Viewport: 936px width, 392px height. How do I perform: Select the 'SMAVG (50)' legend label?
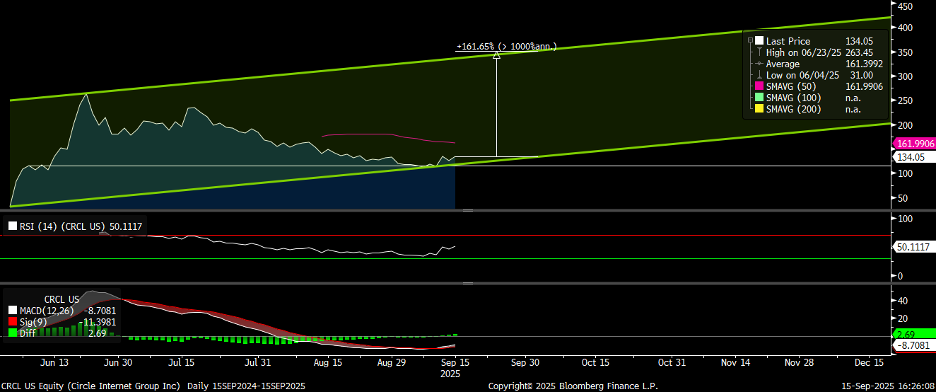click(792, 87)
